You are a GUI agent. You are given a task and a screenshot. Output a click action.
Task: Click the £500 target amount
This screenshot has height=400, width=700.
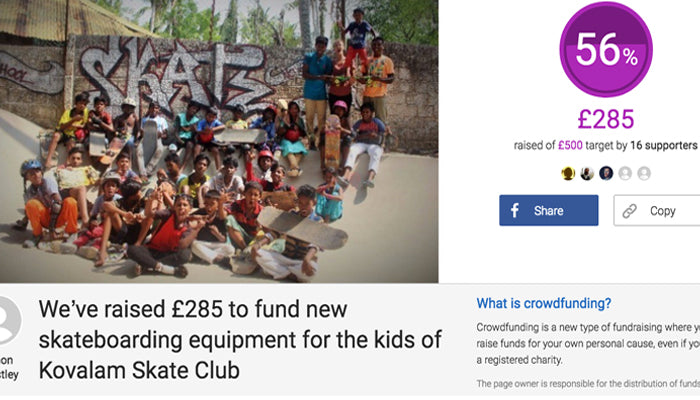coord(570,146)
